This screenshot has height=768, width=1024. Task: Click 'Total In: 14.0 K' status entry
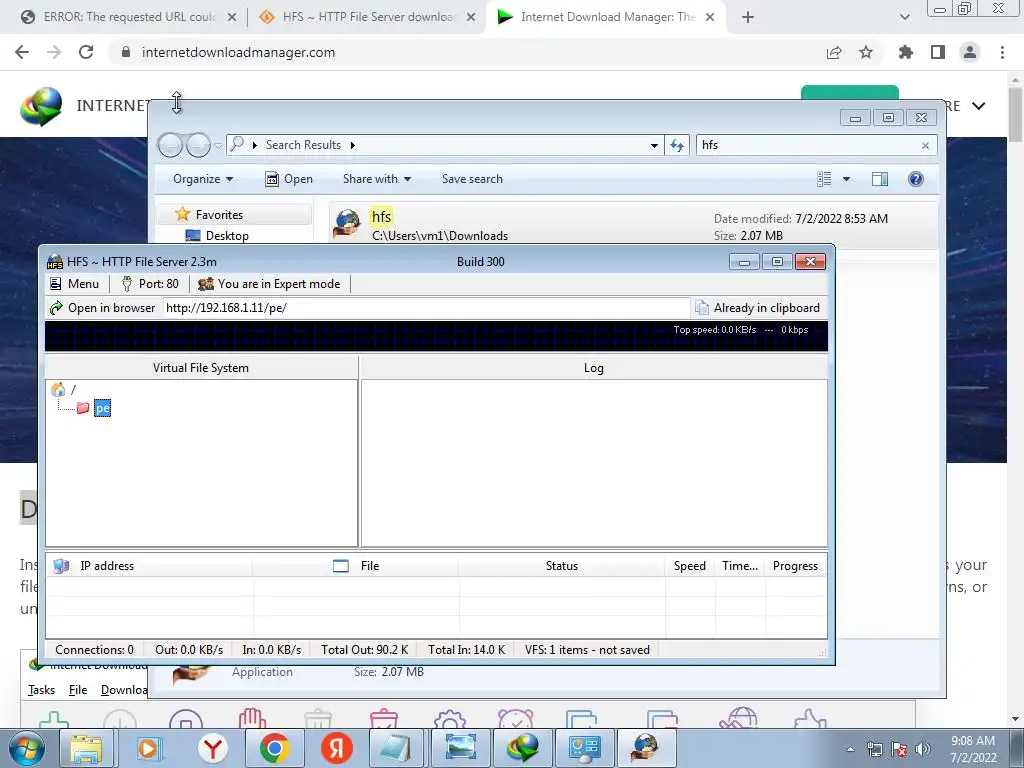point(466,650)
